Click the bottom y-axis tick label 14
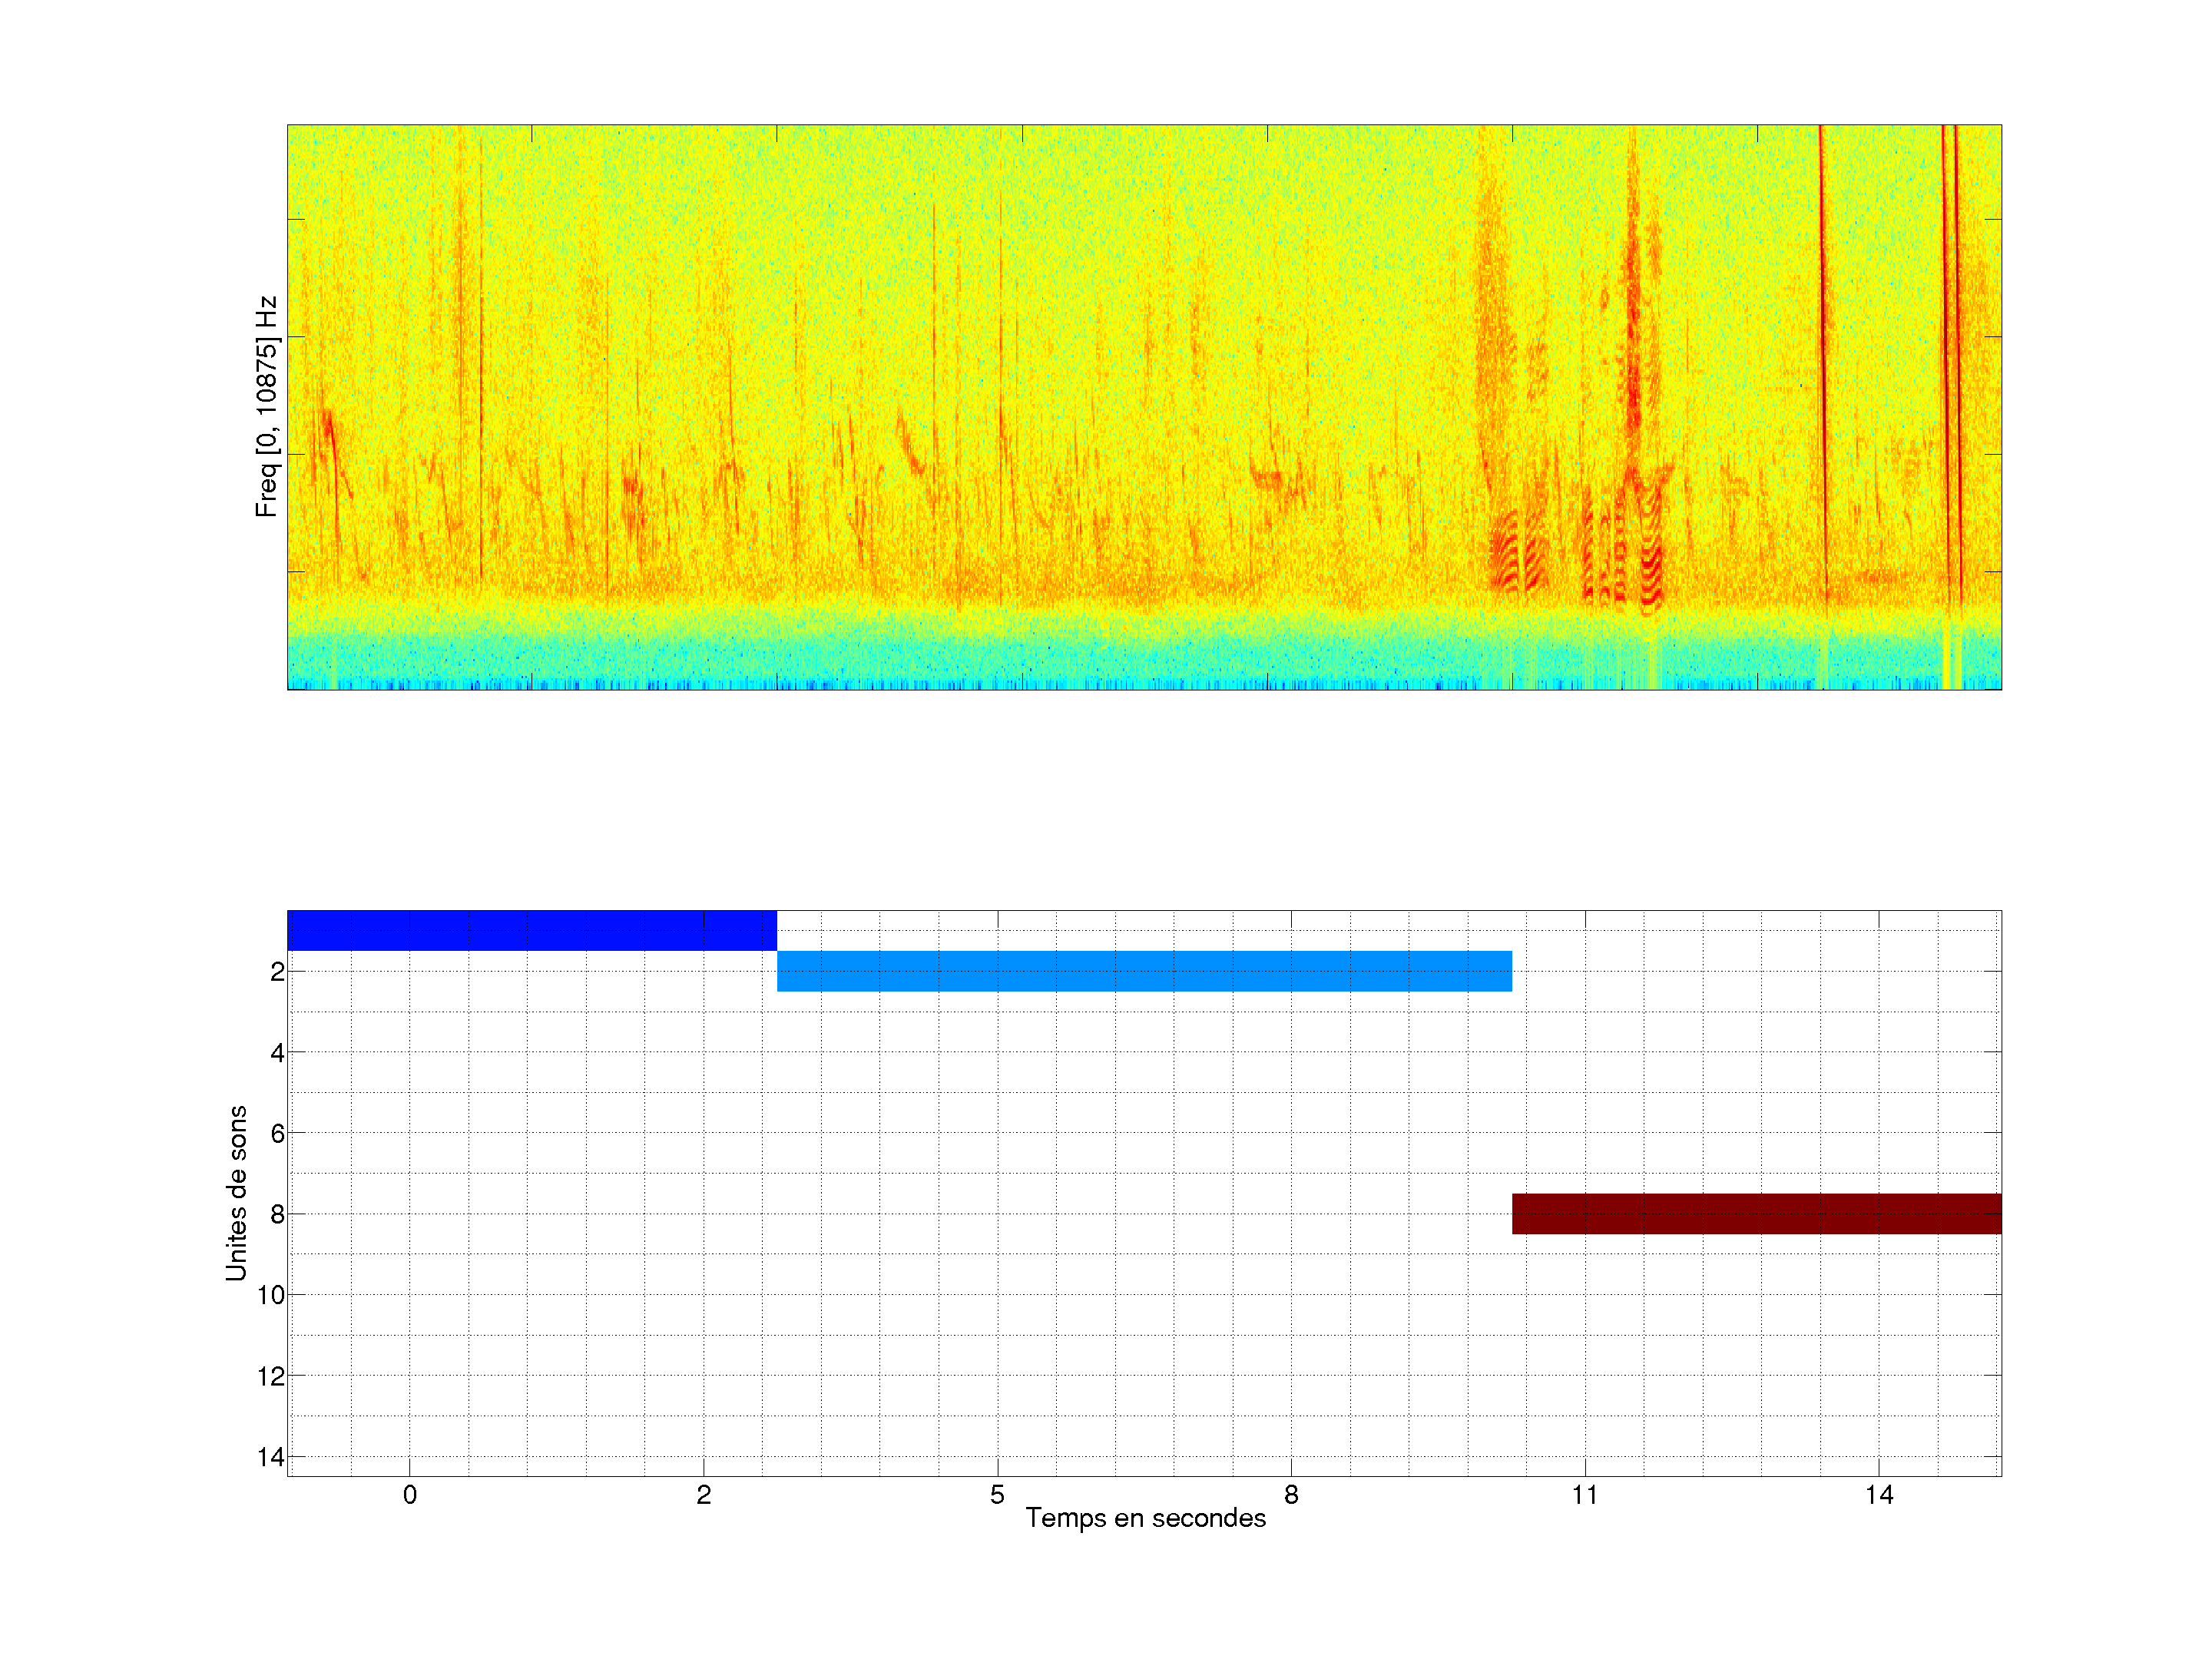The height and width of the screenshot is (1659, 2212). click(271, 1457)
